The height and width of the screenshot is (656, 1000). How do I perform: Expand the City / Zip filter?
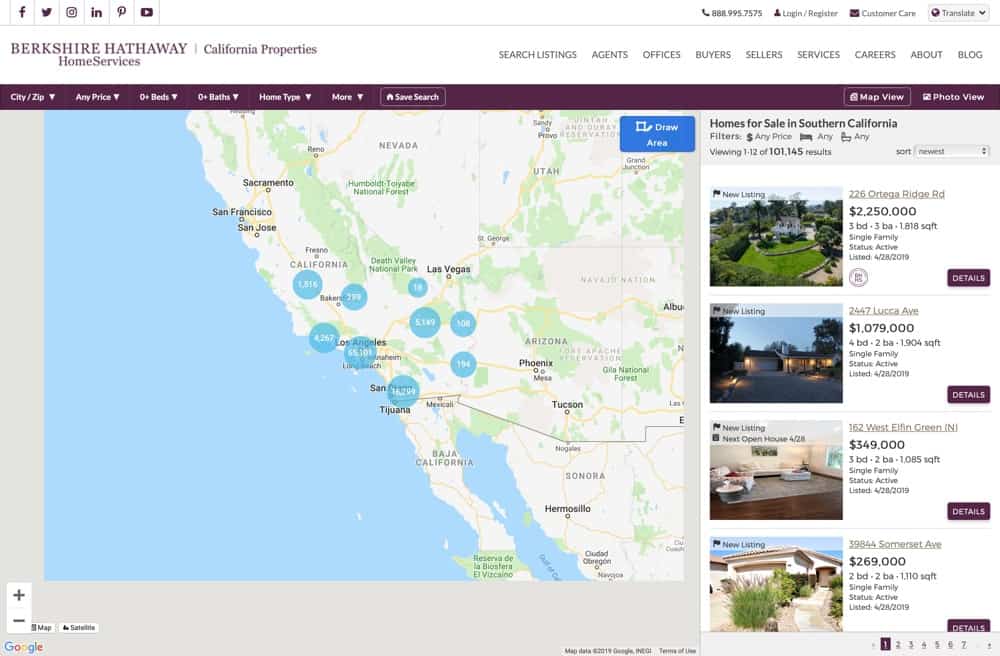pos(33,97)
